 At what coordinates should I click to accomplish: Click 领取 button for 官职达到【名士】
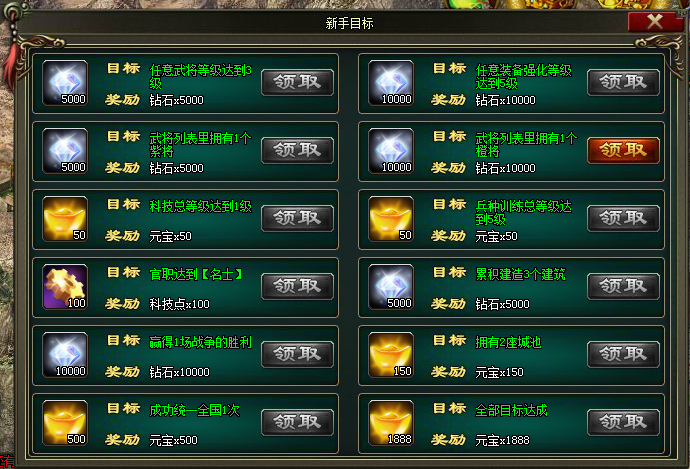[x=297, y=286]
